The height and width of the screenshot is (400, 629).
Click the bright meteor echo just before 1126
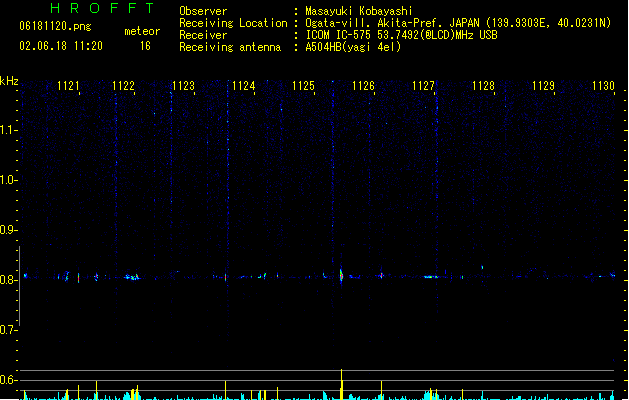pyautogui.click(x=341, y=275)
